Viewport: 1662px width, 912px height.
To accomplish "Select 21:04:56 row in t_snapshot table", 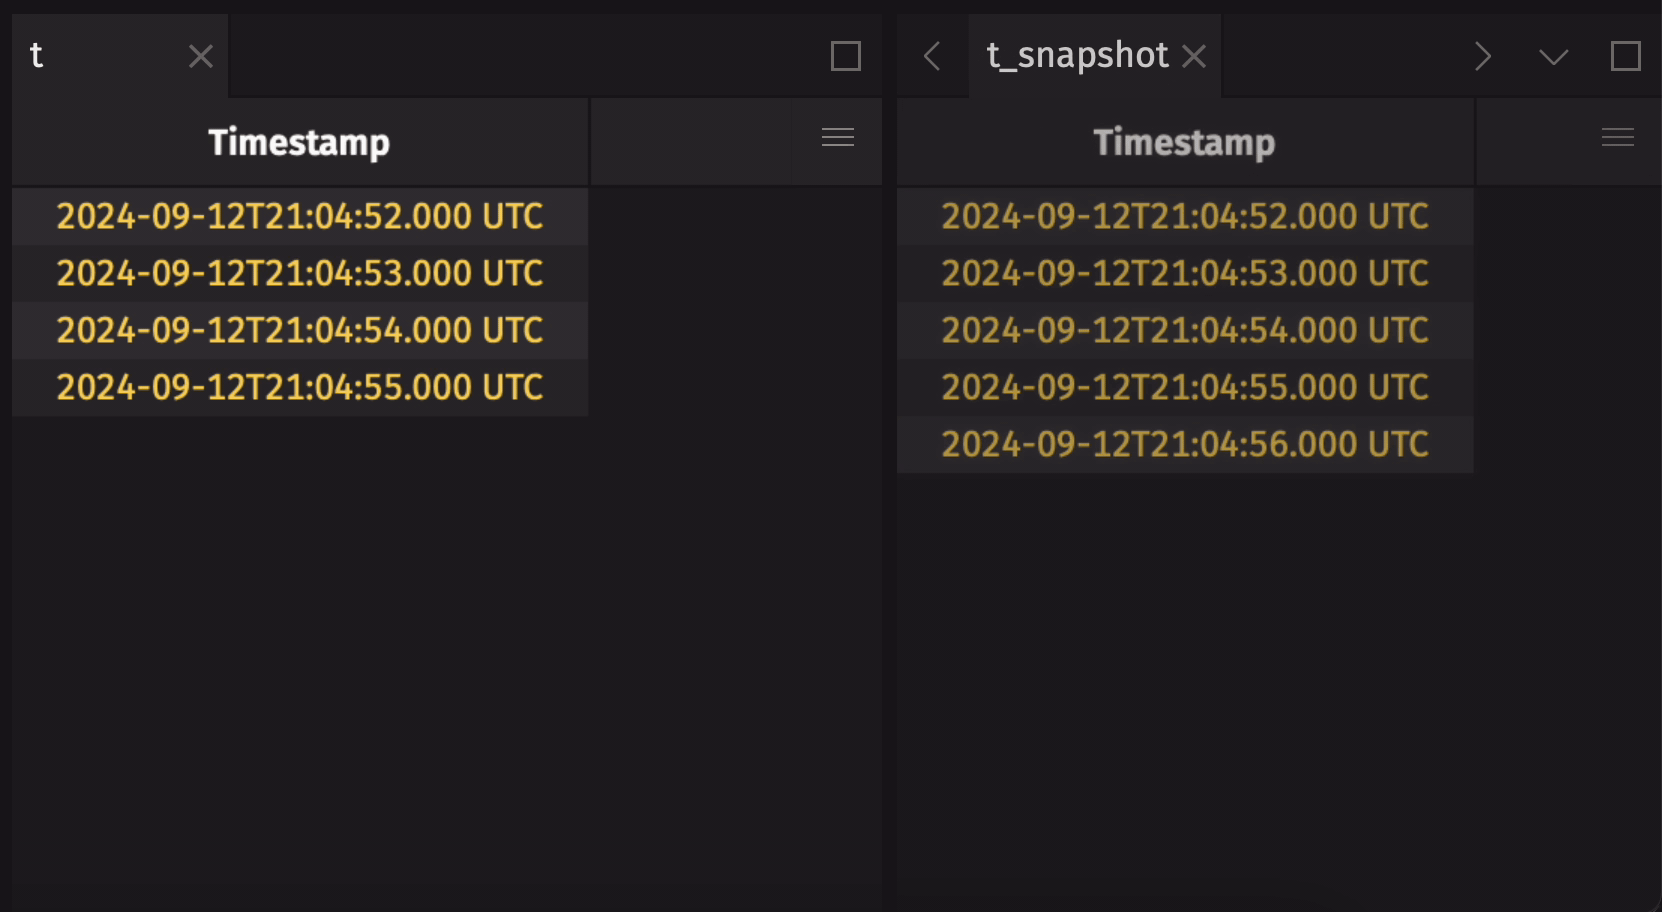I will tap(1184, 444).
